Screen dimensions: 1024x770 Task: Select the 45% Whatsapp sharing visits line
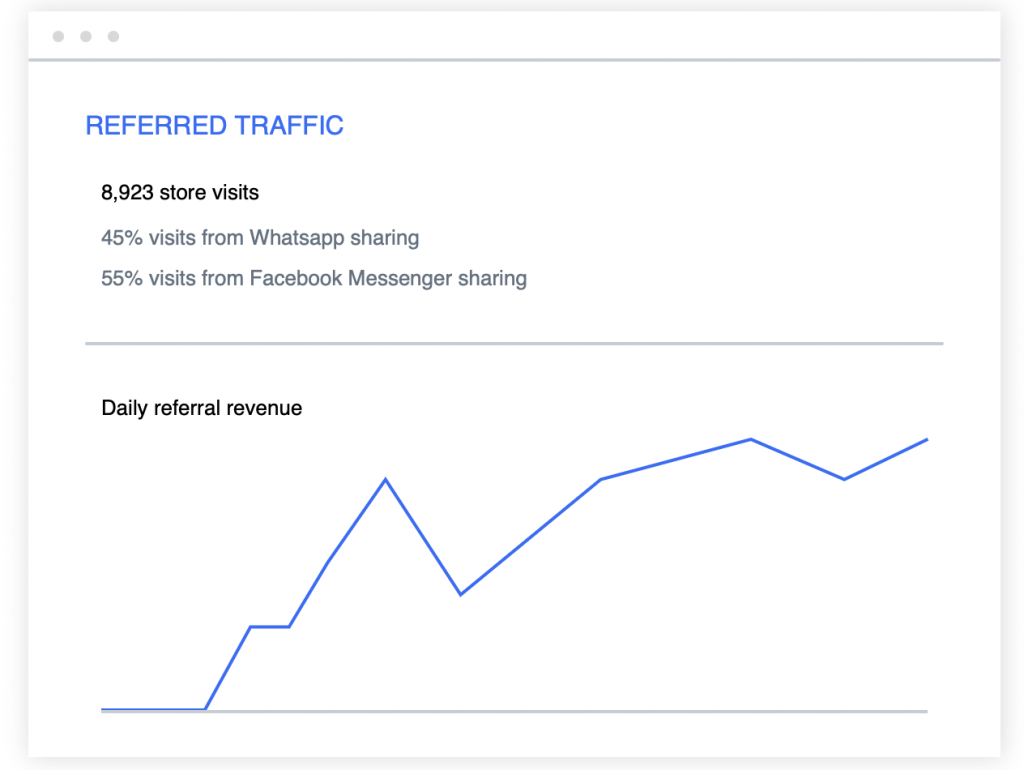pos(260,238)
